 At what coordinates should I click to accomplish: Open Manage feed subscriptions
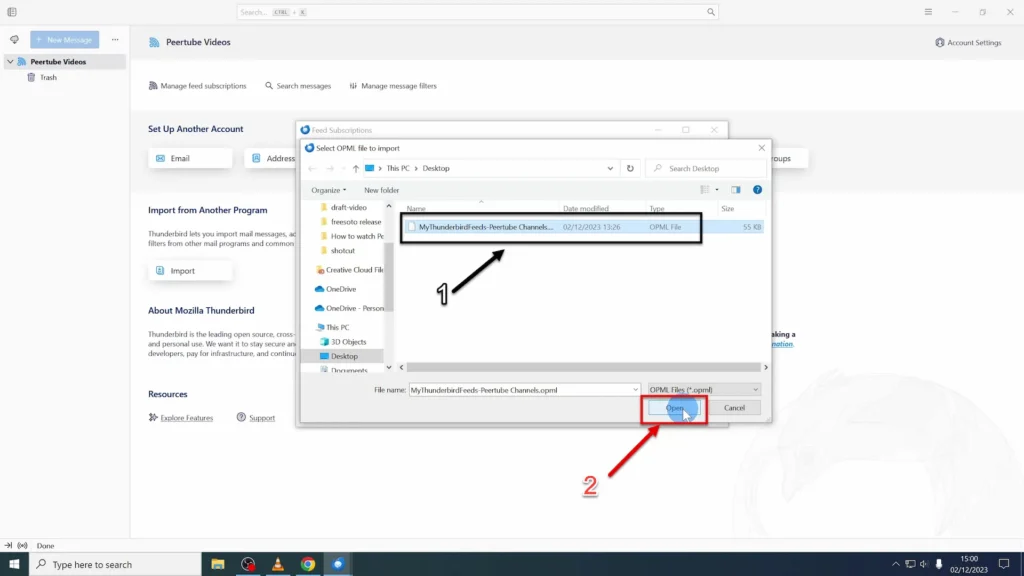[197, 86]
